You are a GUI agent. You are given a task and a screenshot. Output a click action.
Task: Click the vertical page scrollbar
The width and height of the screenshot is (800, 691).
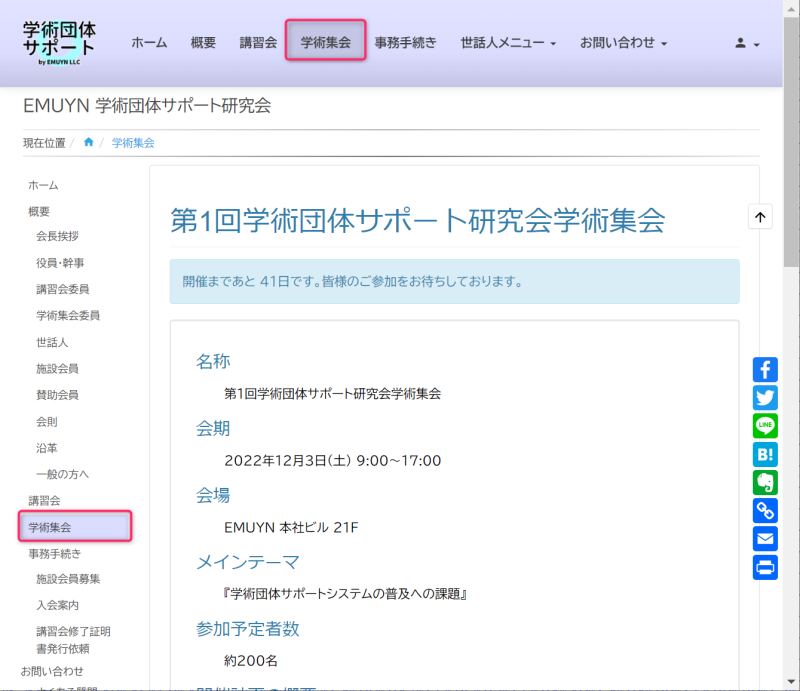coord(791,300)
